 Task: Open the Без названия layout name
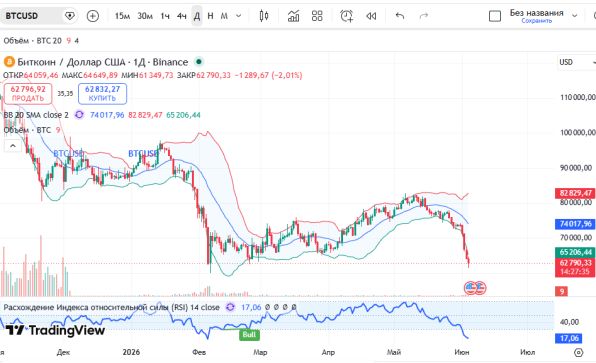(x=536, y=13)
